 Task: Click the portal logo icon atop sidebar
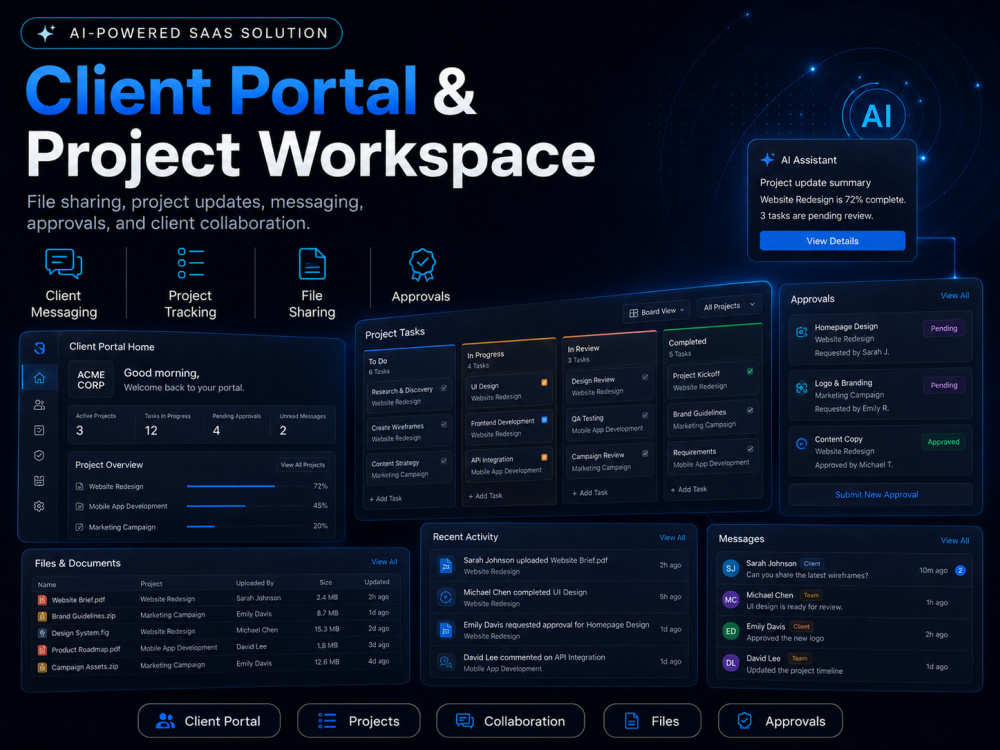coord(40,348)
